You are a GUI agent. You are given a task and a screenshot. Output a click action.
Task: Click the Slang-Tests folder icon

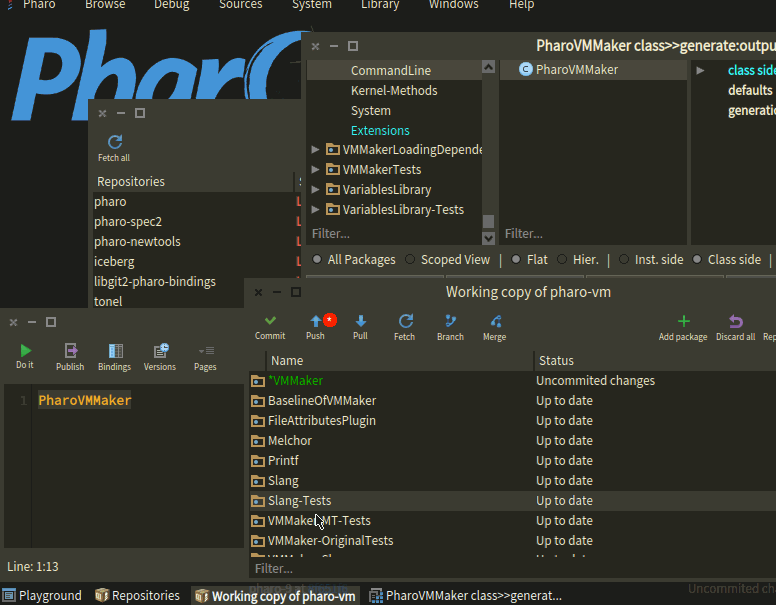[x=258, y=501]
